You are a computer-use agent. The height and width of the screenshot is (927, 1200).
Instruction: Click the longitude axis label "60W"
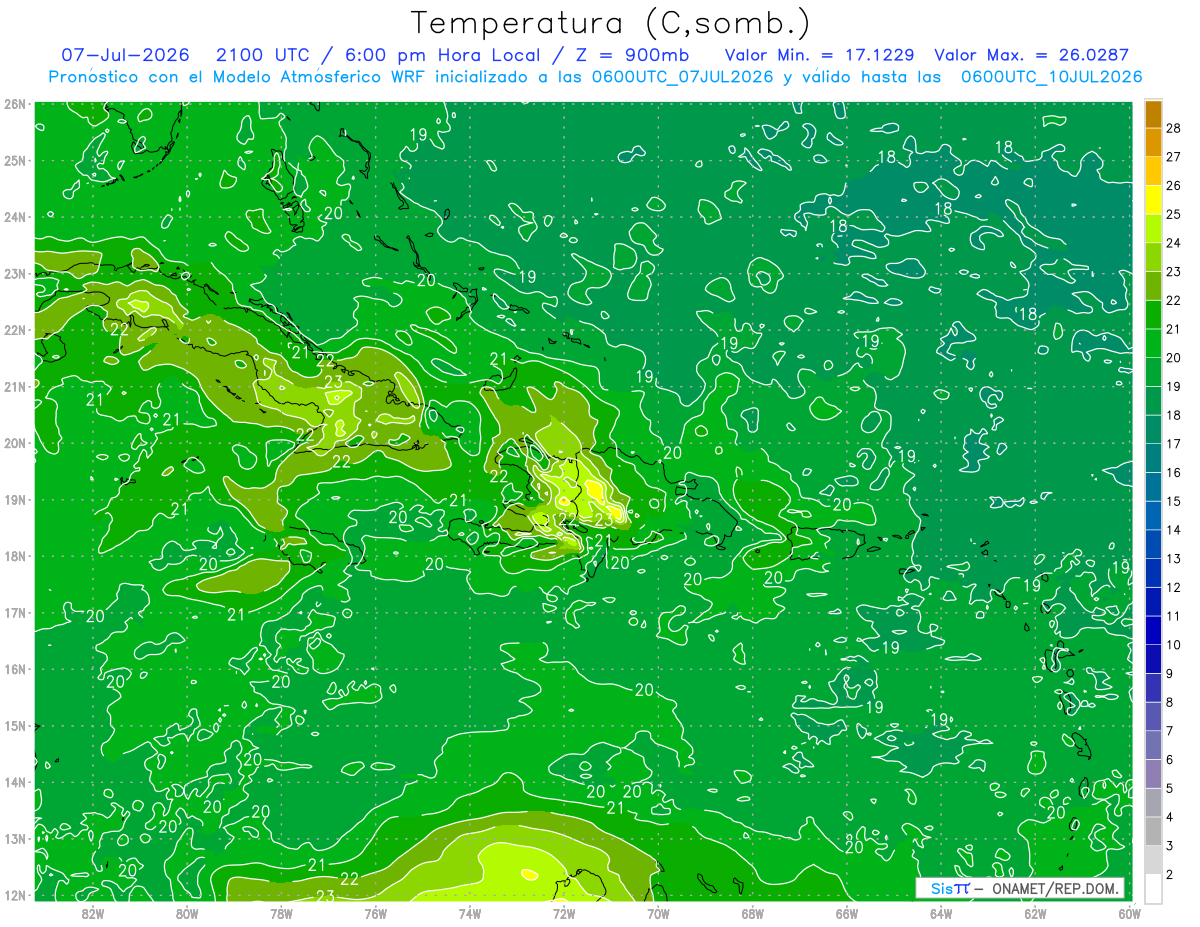point(1130,913)
